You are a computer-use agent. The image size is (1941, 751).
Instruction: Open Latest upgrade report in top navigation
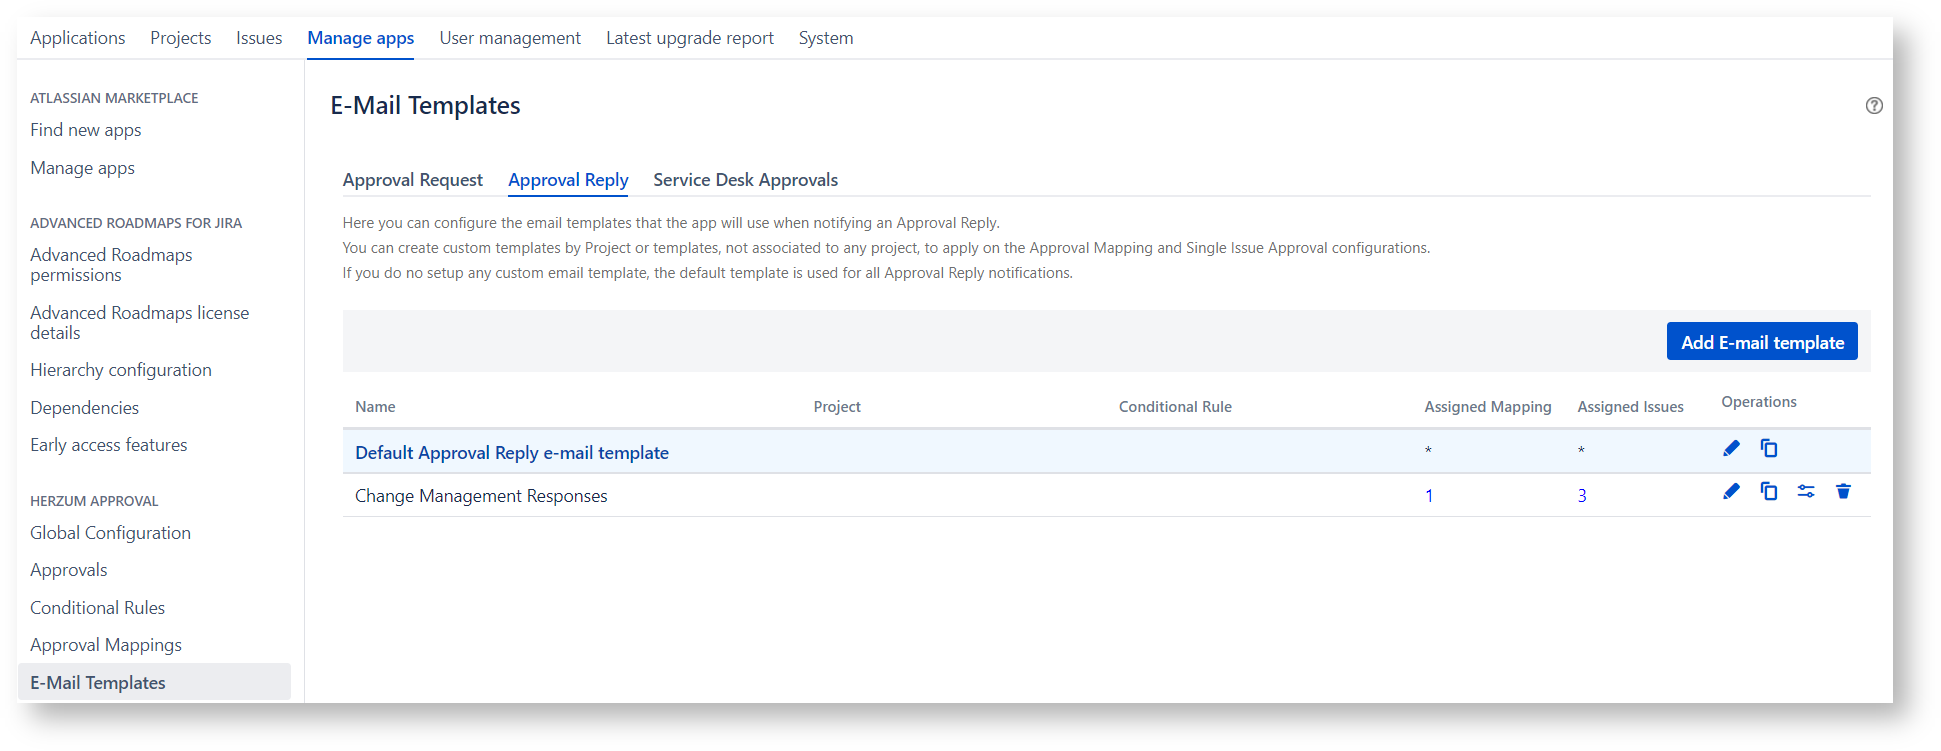689,38
